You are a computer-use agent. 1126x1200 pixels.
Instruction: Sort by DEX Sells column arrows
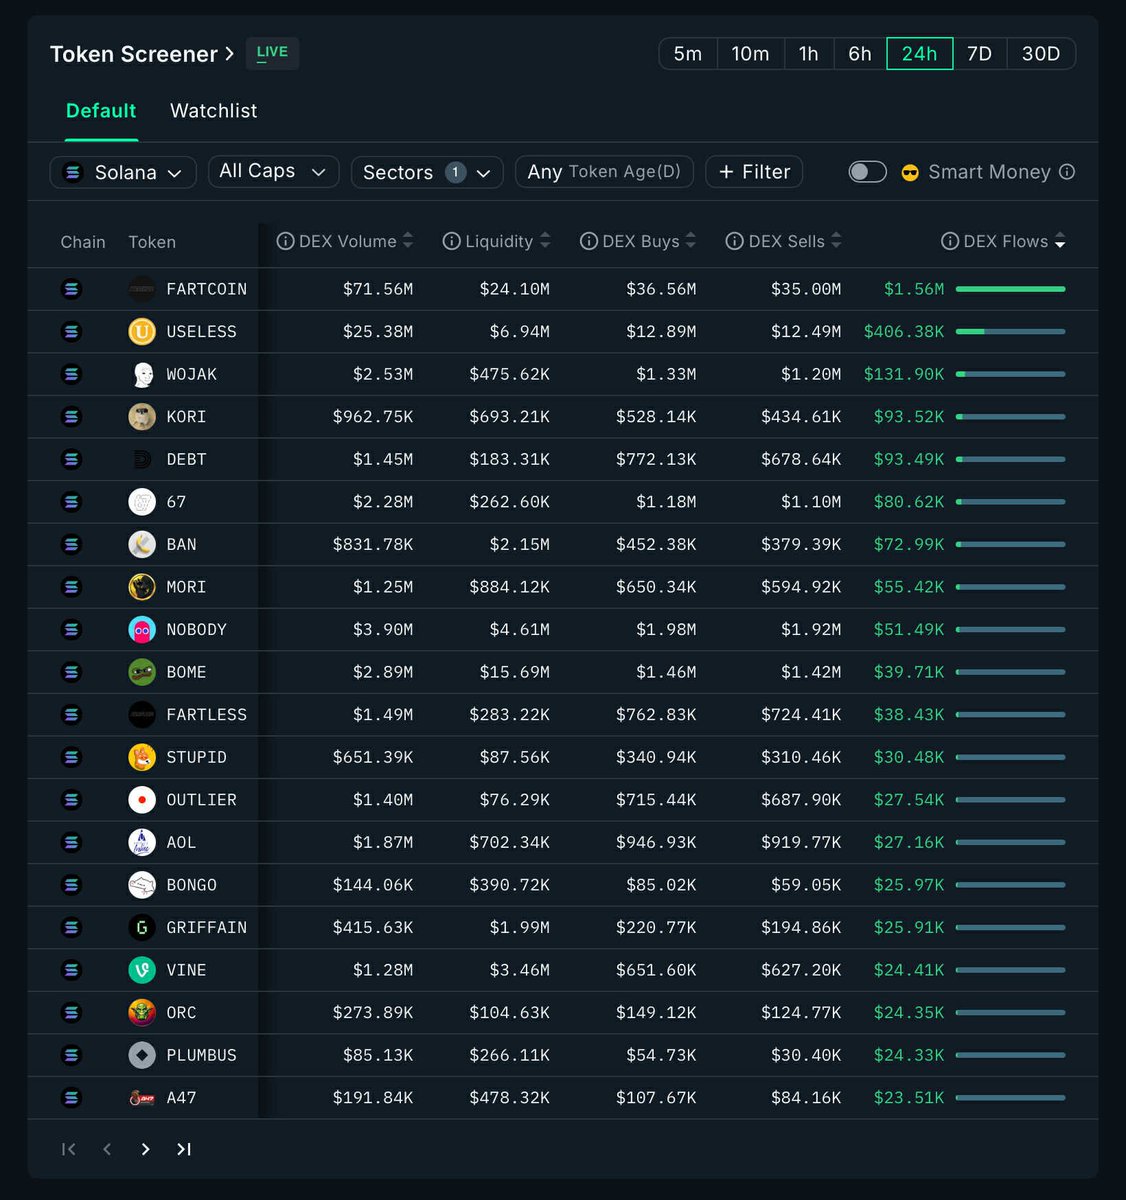pos(836,241)
